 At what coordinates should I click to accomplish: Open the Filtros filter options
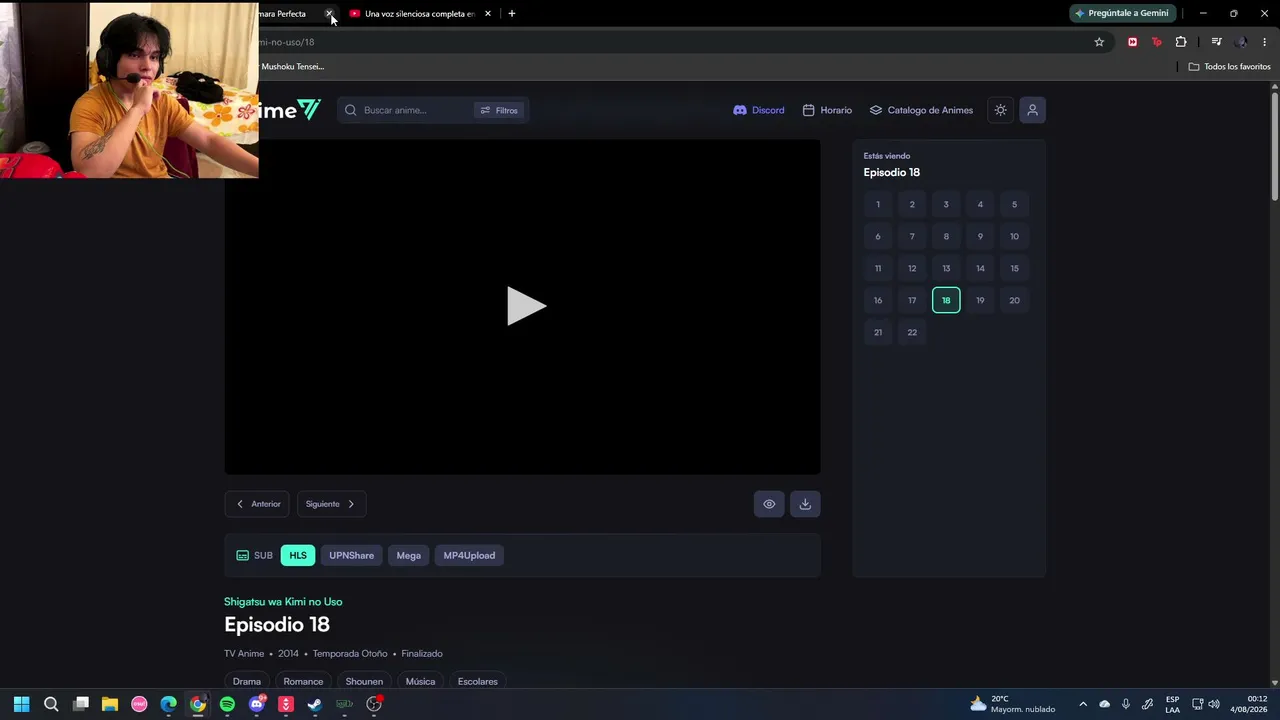(x=499, y=110)
